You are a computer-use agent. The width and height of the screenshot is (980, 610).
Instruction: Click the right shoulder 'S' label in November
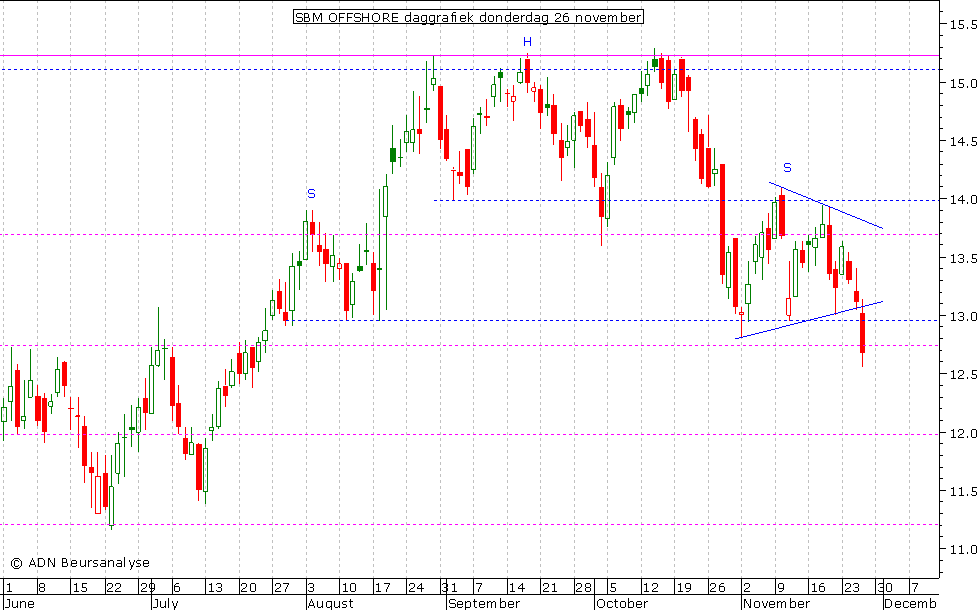point(788,168)
